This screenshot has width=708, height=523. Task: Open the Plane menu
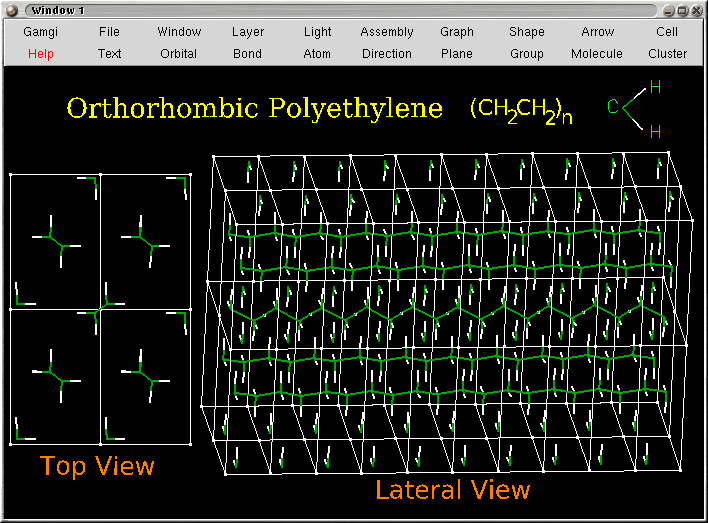(x=457, y=54)
